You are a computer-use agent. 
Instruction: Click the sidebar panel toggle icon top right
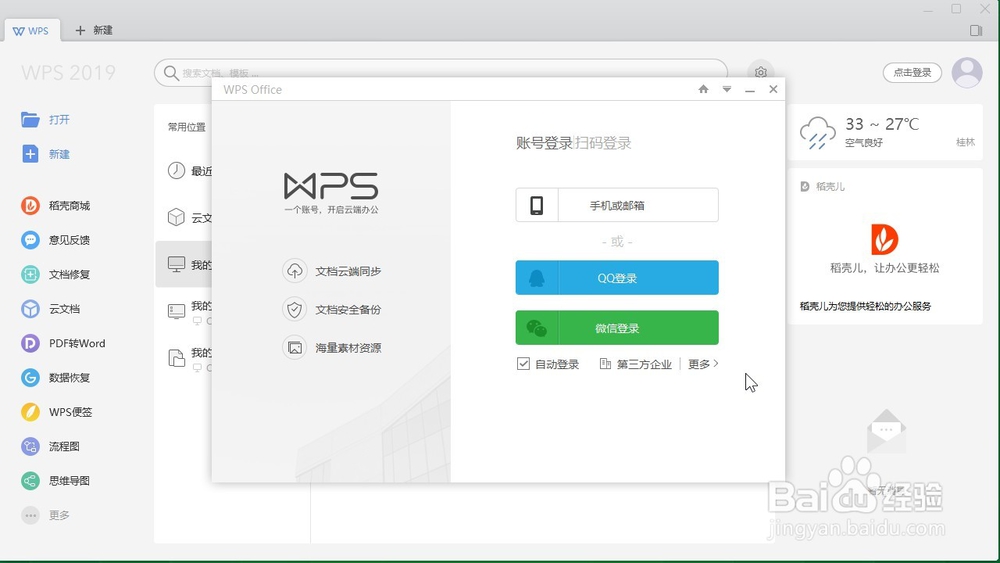(975, 31)
